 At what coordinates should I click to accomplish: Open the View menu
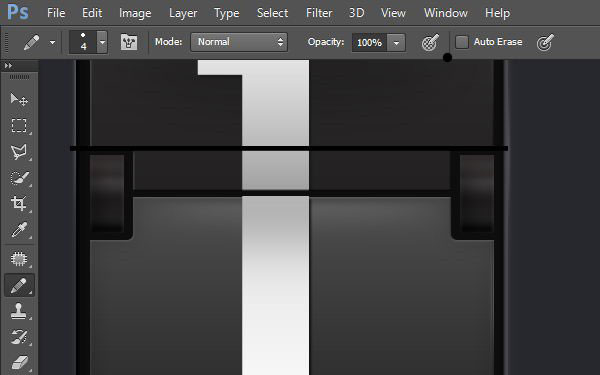(x=393, y=13)
